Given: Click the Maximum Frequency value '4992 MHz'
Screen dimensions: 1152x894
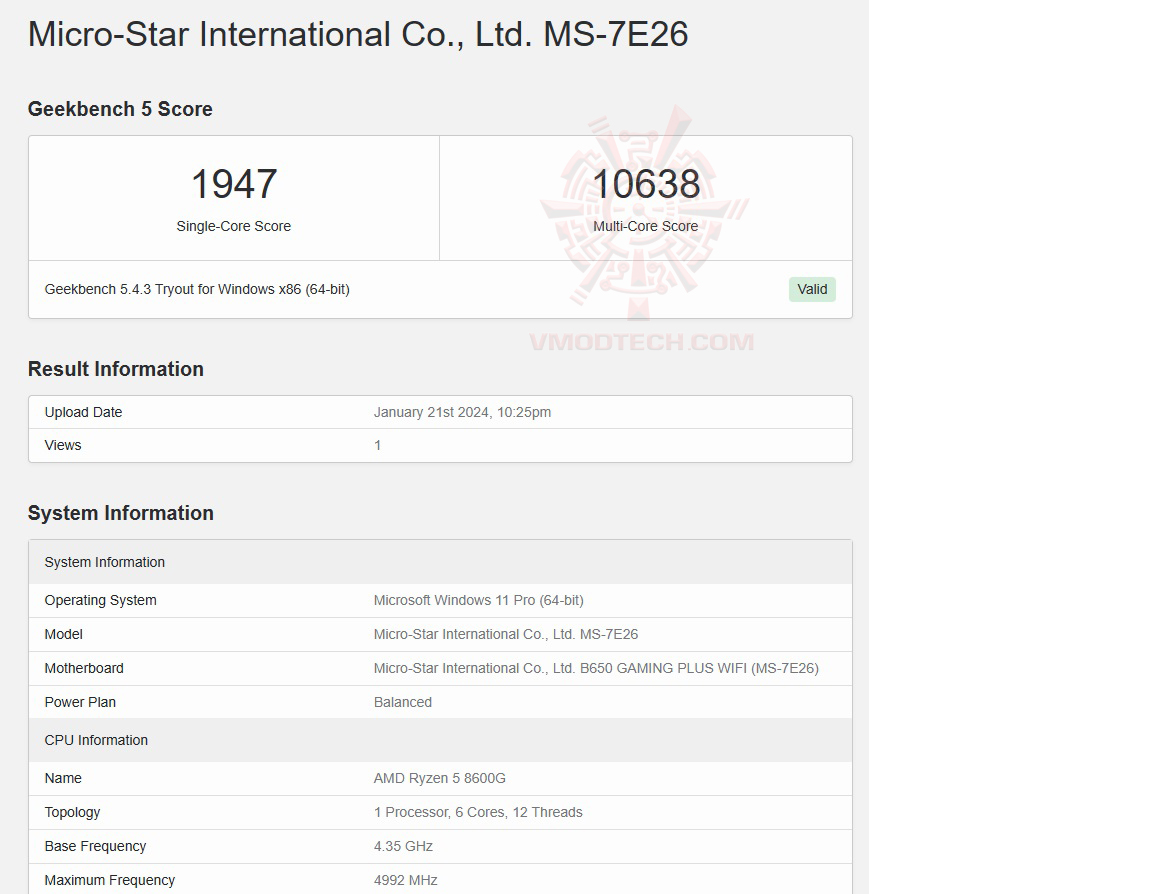Looking at the screenshot, I should click(x=405, y=880).
